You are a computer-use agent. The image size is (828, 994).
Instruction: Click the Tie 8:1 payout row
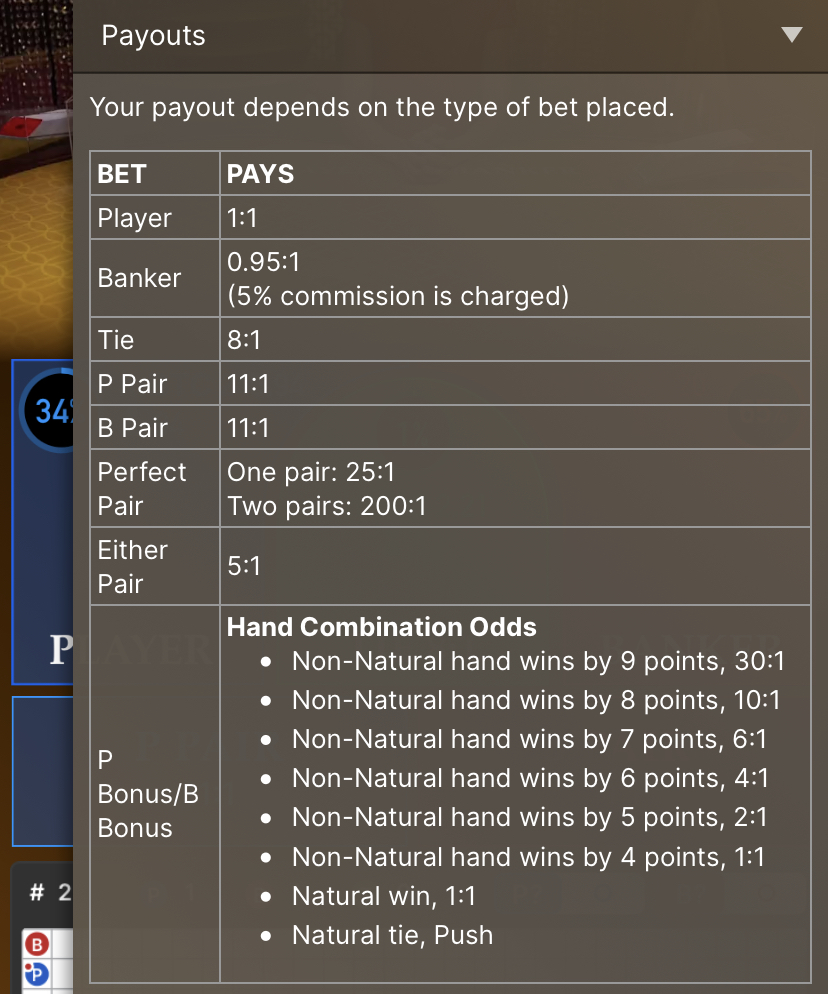450,339
